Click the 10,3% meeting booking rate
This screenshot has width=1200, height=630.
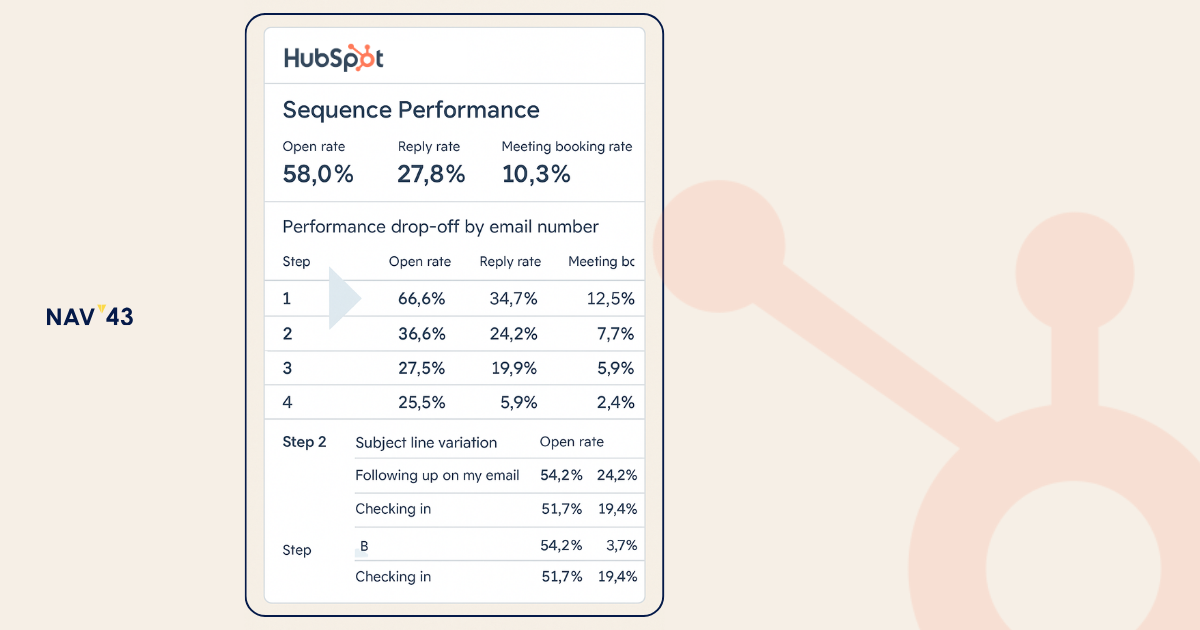[536, 174]
